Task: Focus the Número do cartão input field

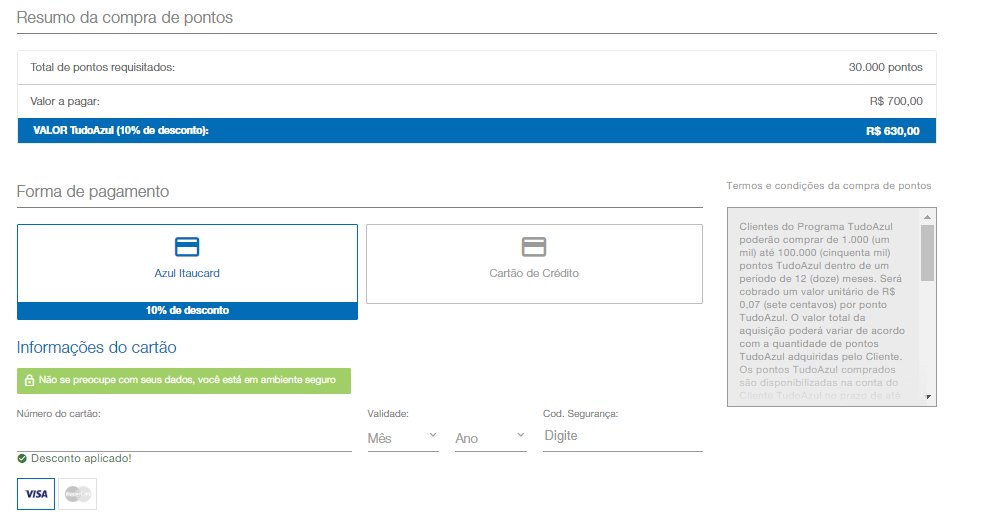Action: 184,438
